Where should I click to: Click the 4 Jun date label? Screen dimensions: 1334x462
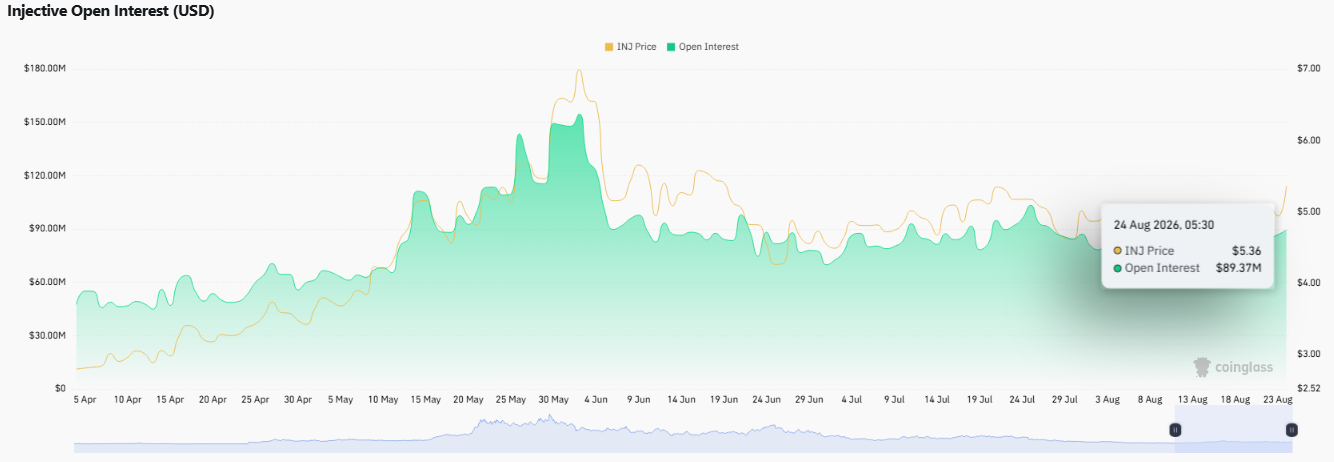[595, 400]
